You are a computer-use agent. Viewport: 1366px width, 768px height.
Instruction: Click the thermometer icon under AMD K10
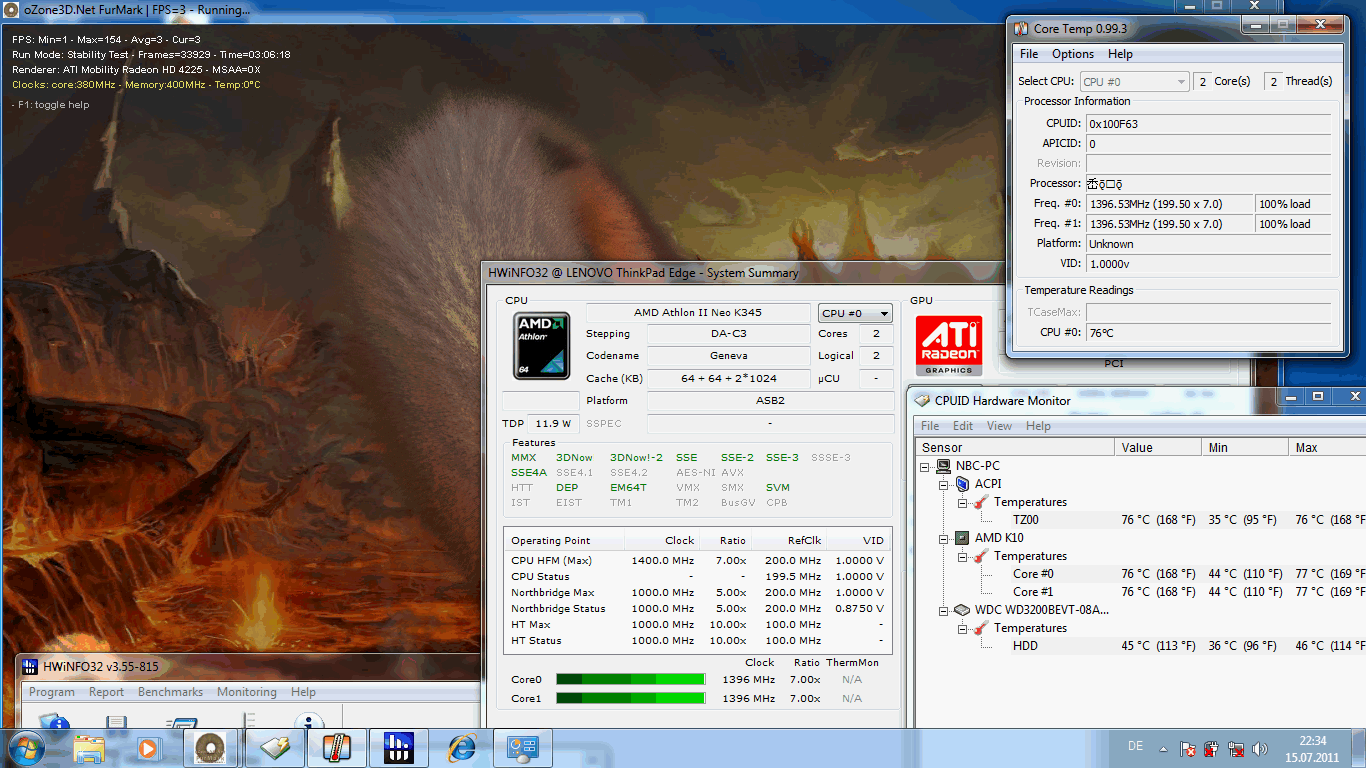coord(981,556)
